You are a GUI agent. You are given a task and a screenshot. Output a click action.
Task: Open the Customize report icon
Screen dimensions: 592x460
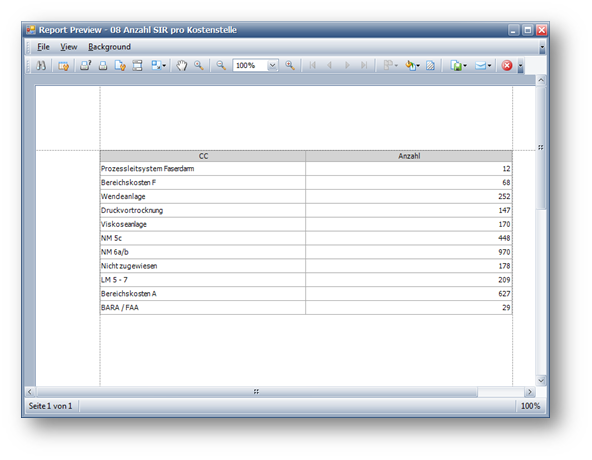(x=63, y=66)
